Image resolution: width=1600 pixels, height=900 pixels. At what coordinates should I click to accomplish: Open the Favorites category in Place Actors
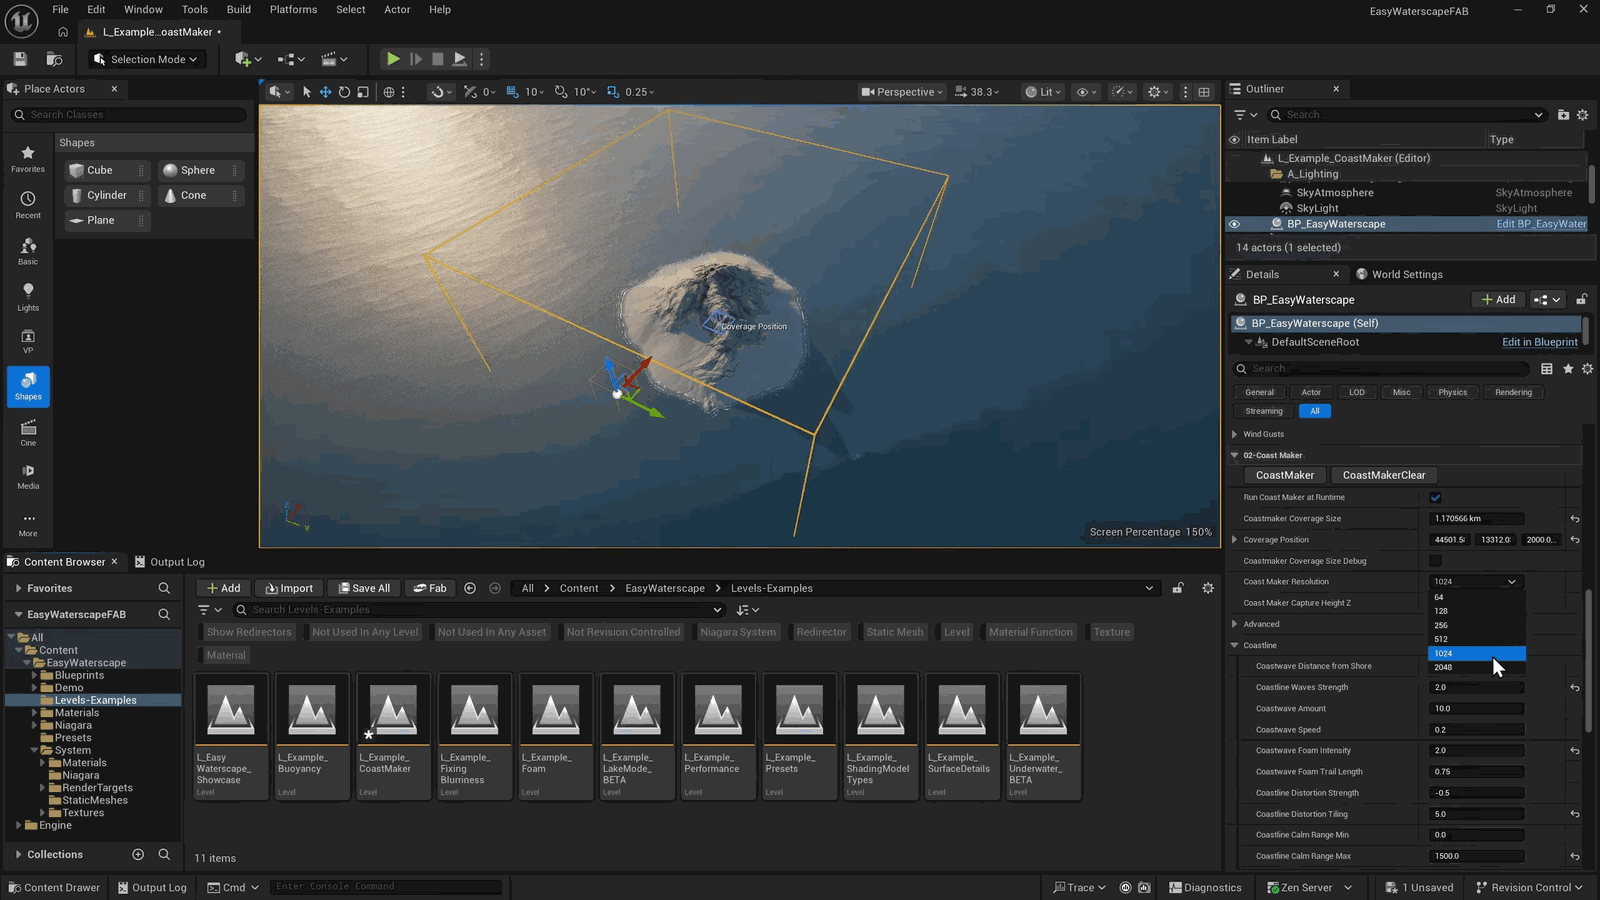click(28, 159)
